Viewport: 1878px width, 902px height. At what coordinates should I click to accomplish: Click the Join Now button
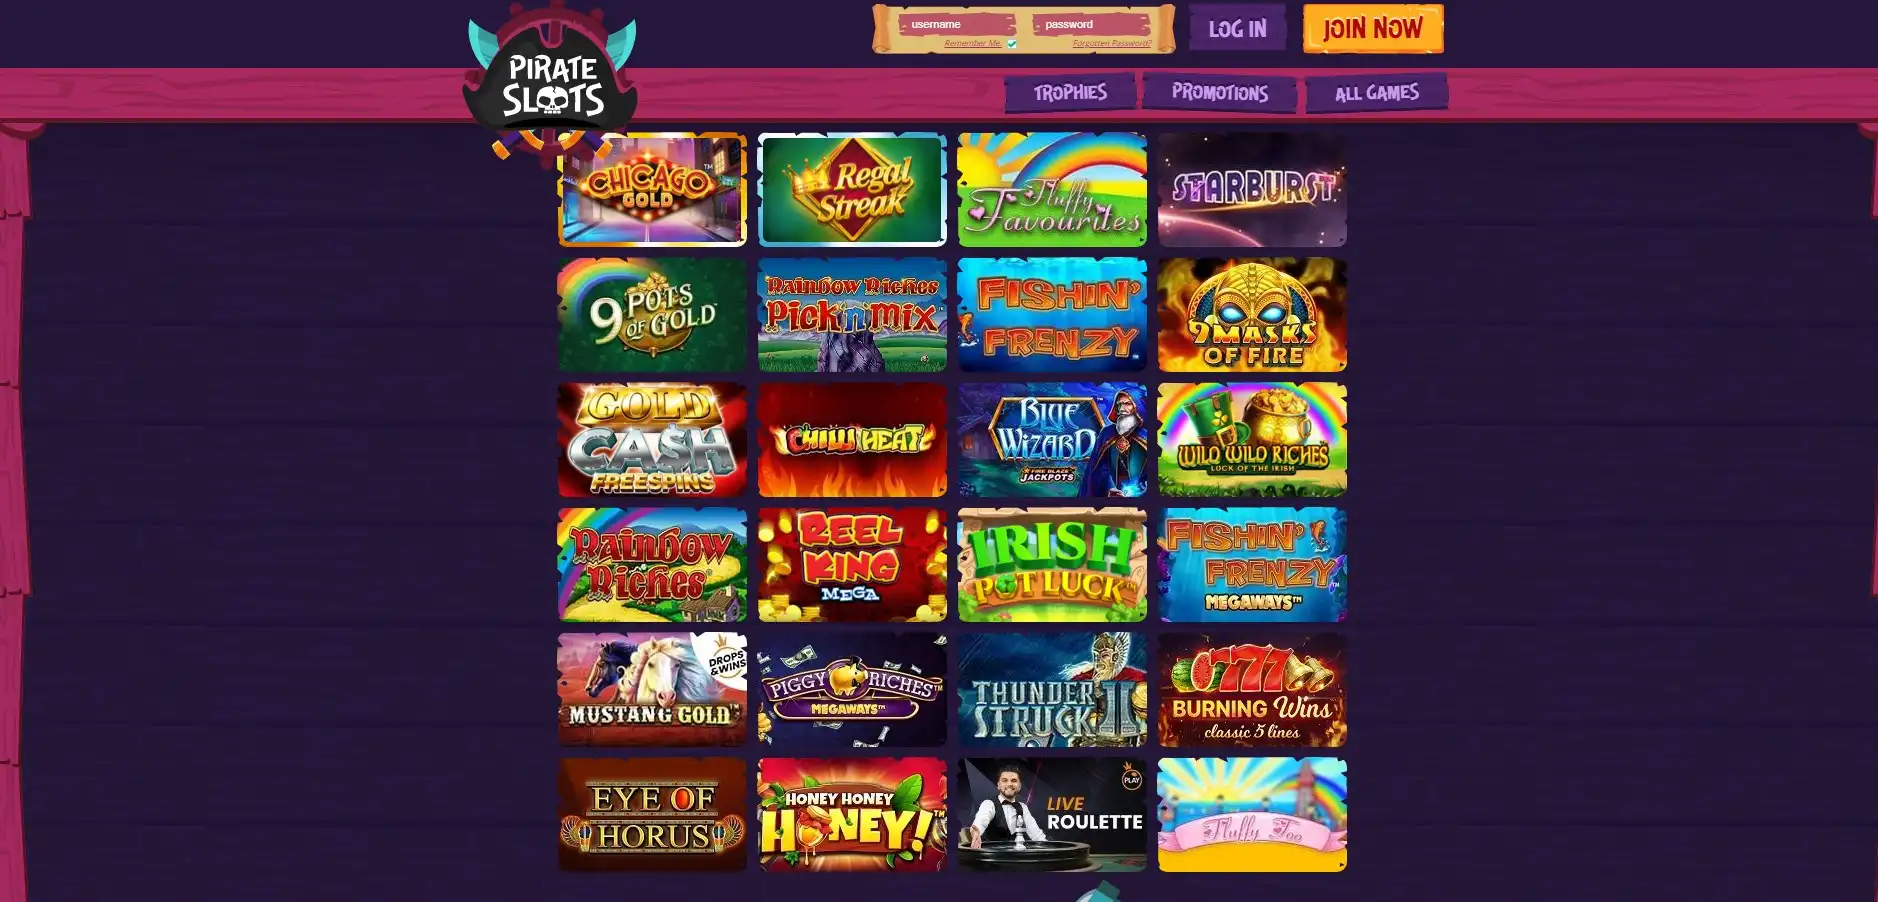[x=1373, y=29]
